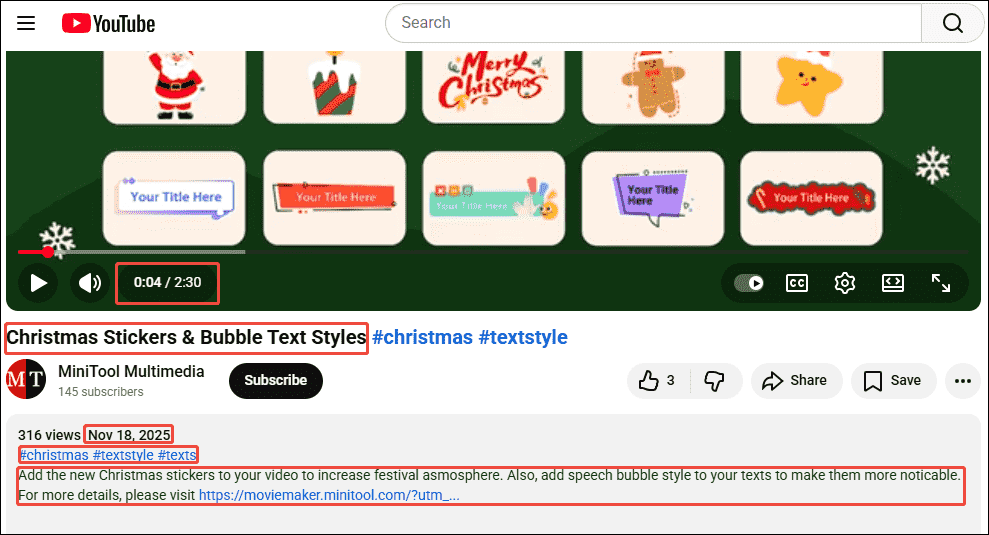Image resolution: width=989 pixels, height=535 pixels.
Task: Toggle the autoplay switch
Action: coord(749,283)
